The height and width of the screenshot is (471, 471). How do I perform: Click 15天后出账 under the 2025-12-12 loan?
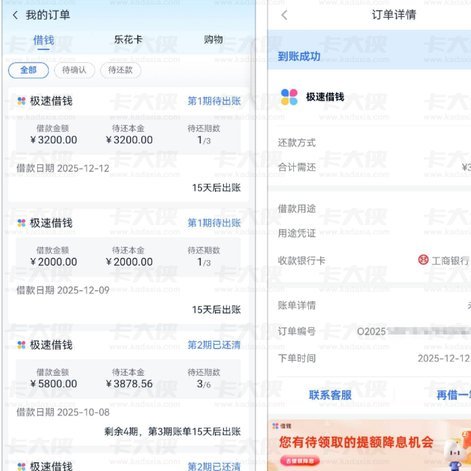216,188
